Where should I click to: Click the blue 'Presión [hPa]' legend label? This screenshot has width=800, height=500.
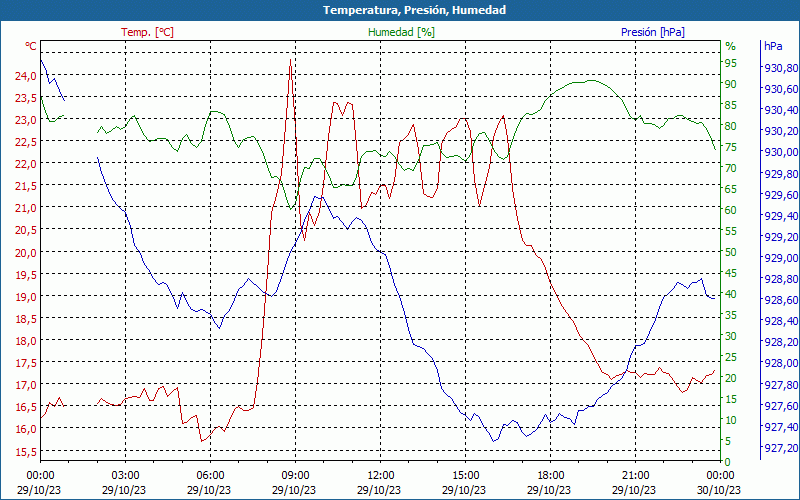tap(653, 32)
